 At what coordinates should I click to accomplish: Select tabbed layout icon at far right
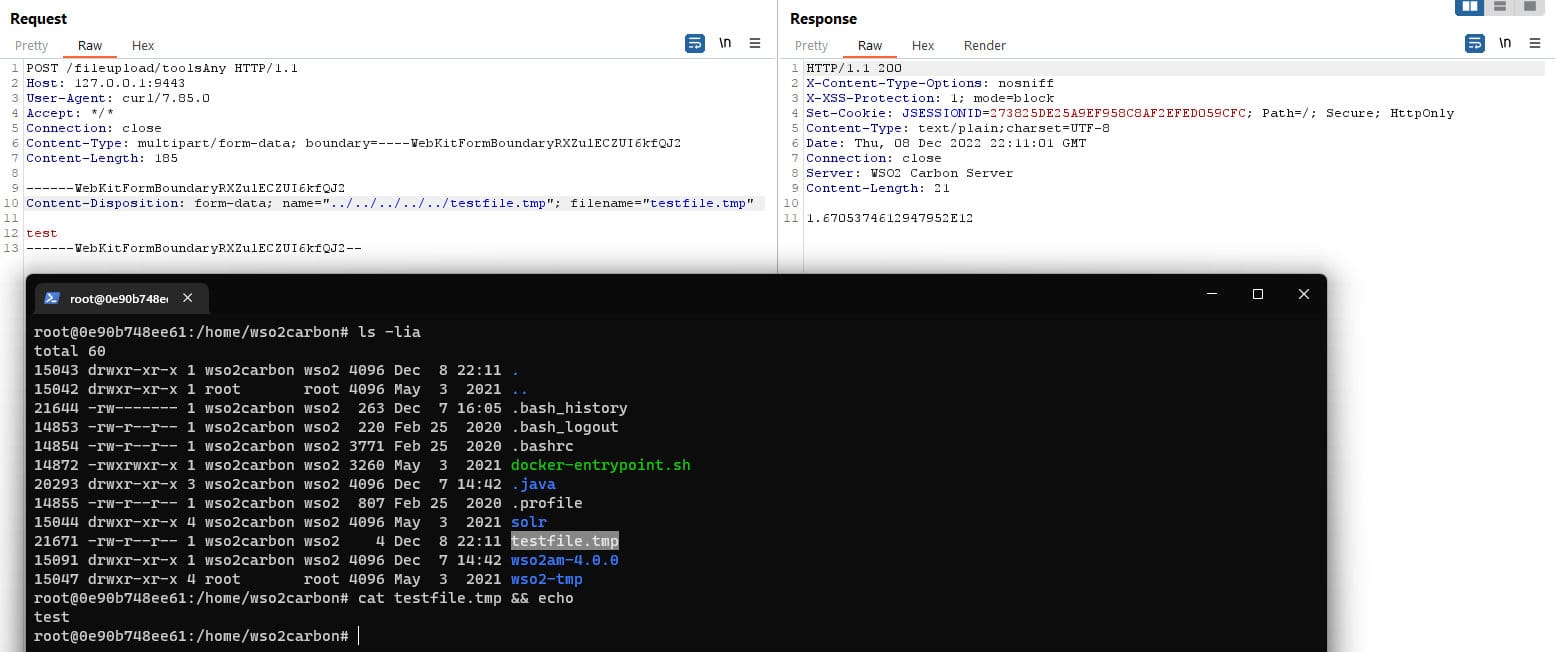(1530, 7)
